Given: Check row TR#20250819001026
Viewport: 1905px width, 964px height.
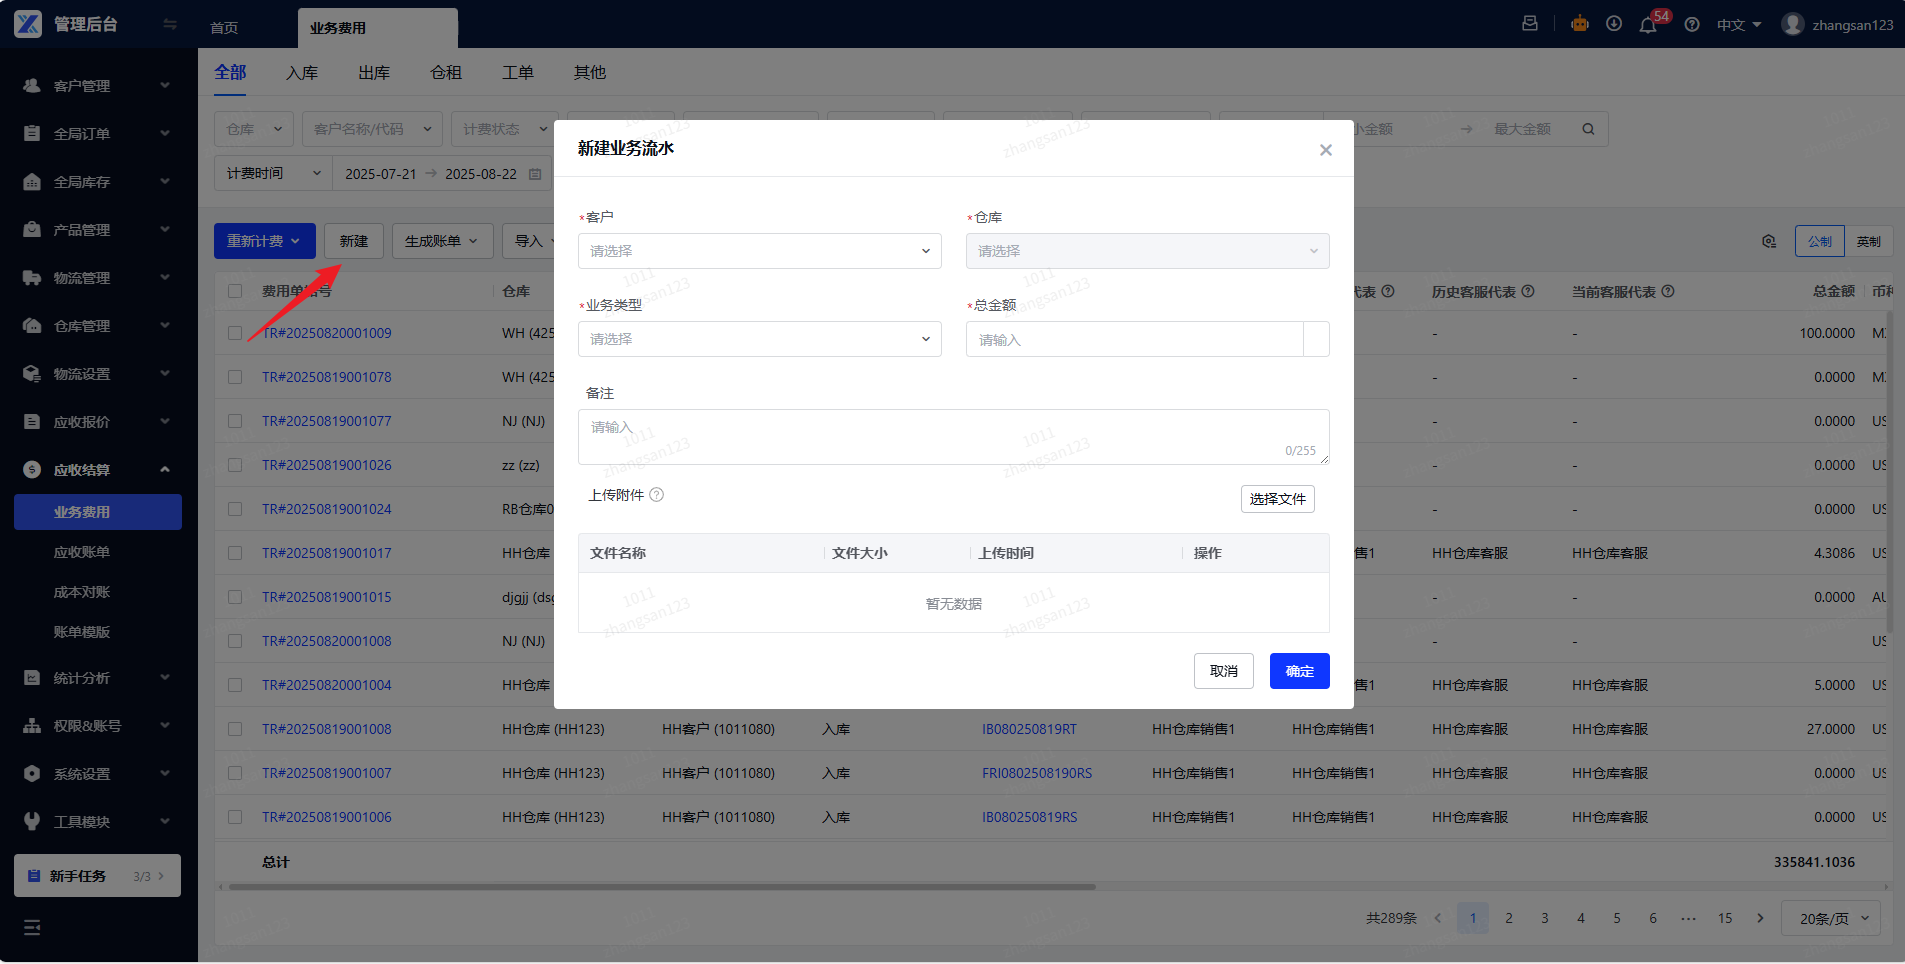Looking at the screenshot, I should [x=235, y=465].
